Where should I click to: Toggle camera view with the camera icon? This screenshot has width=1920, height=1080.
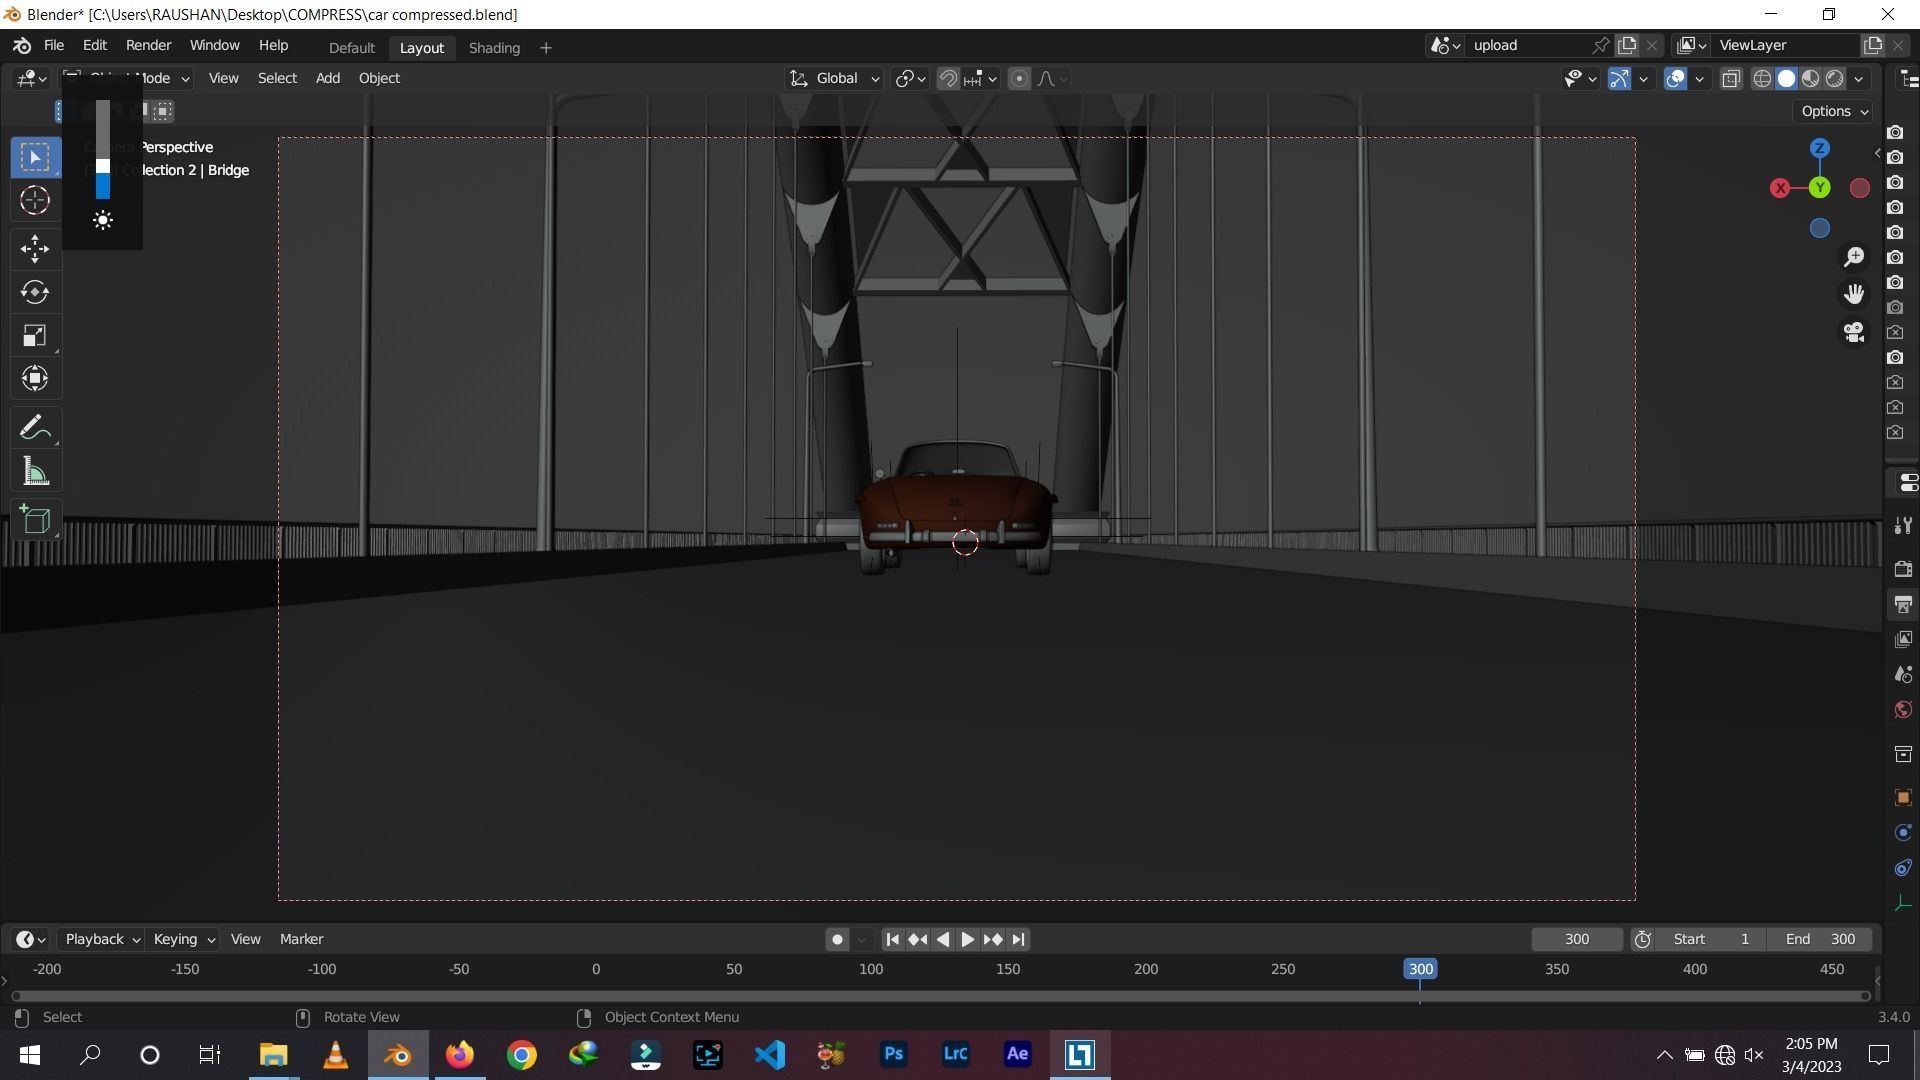(1854, 332)
